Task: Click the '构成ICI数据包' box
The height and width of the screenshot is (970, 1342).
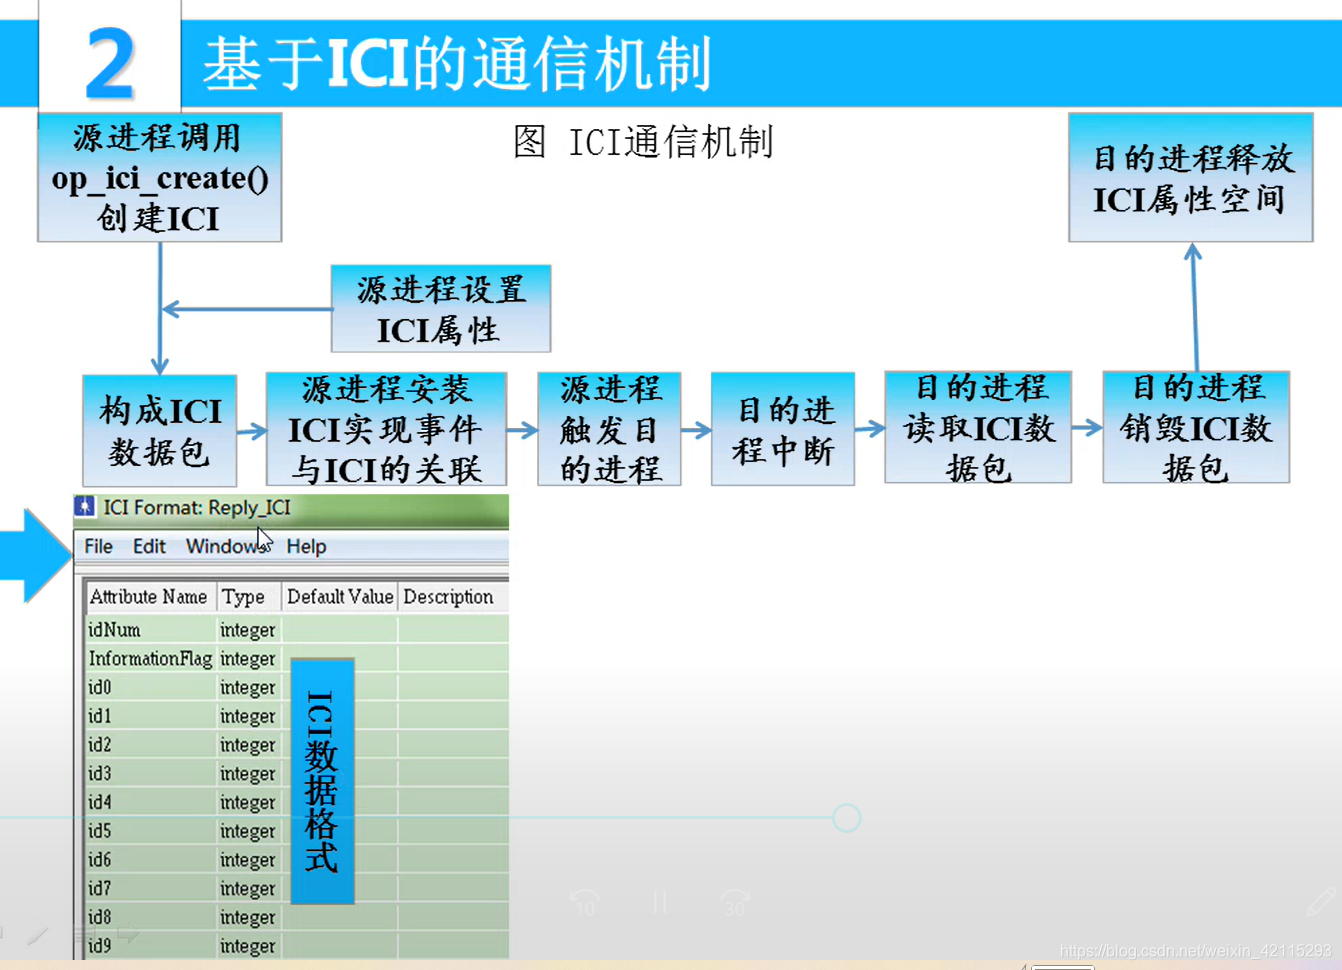Action: [x=160, y=431]
